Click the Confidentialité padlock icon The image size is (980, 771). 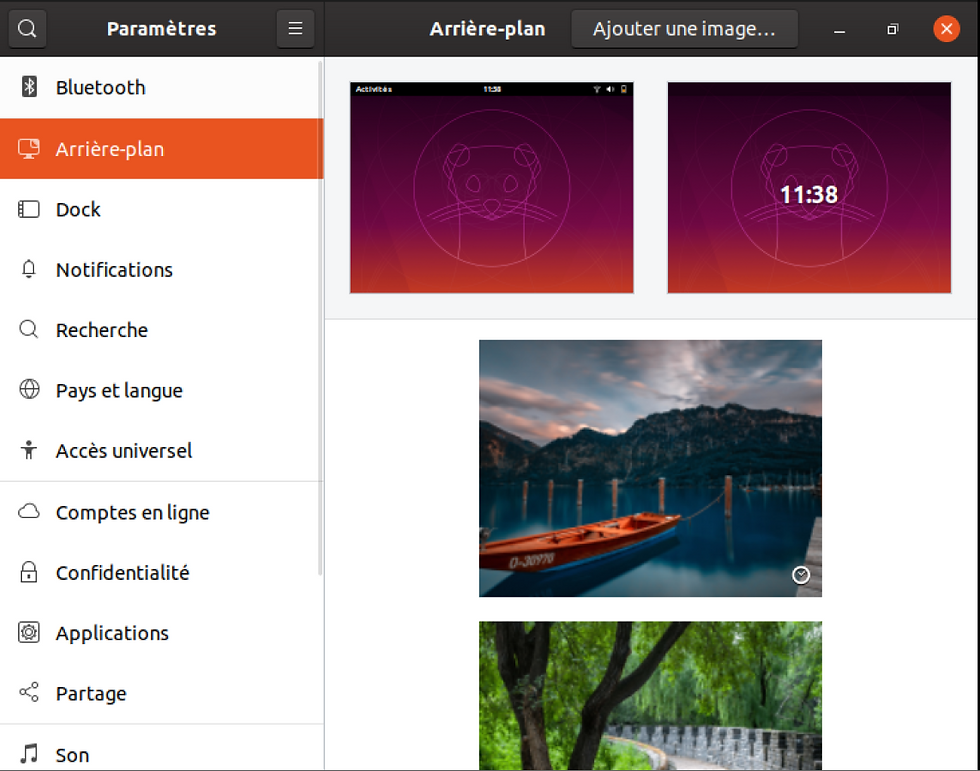tap(29, 572)
